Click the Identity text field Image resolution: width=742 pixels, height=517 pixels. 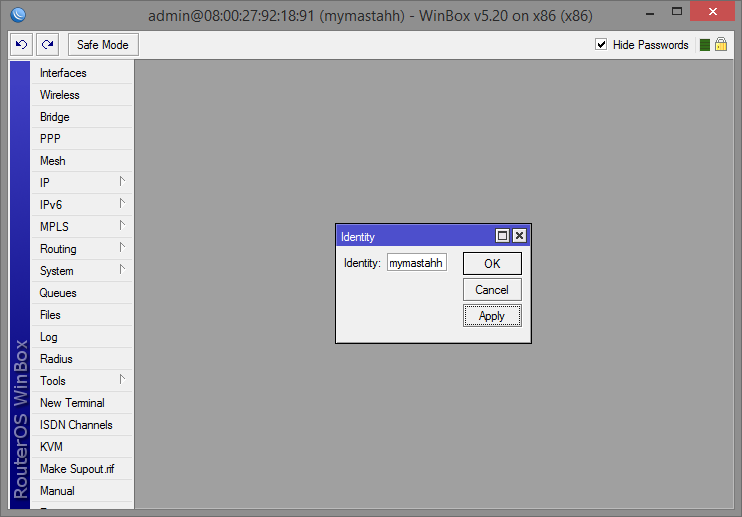click(x=416, y=263)
